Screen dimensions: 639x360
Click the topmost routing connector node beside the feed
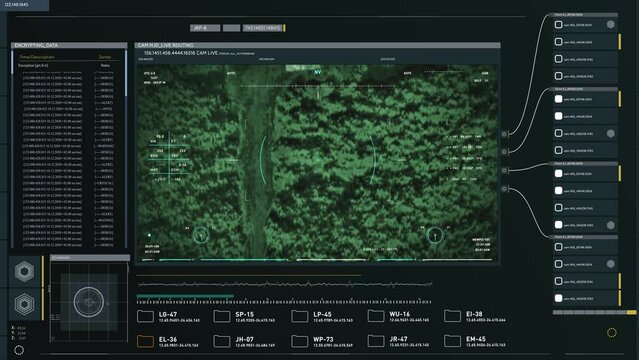[505, 134]
